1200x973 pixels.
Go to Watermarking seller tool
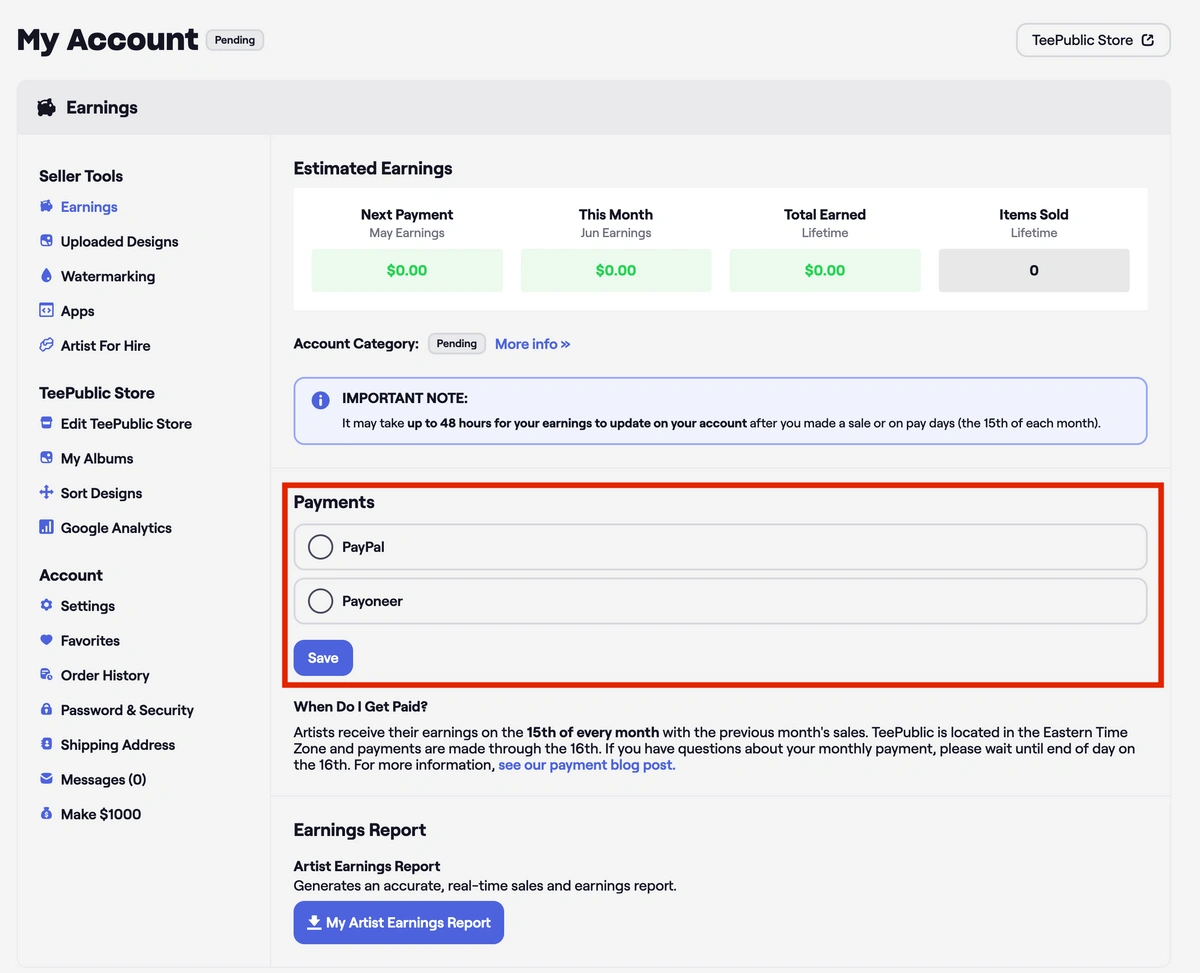pos(108,276)
